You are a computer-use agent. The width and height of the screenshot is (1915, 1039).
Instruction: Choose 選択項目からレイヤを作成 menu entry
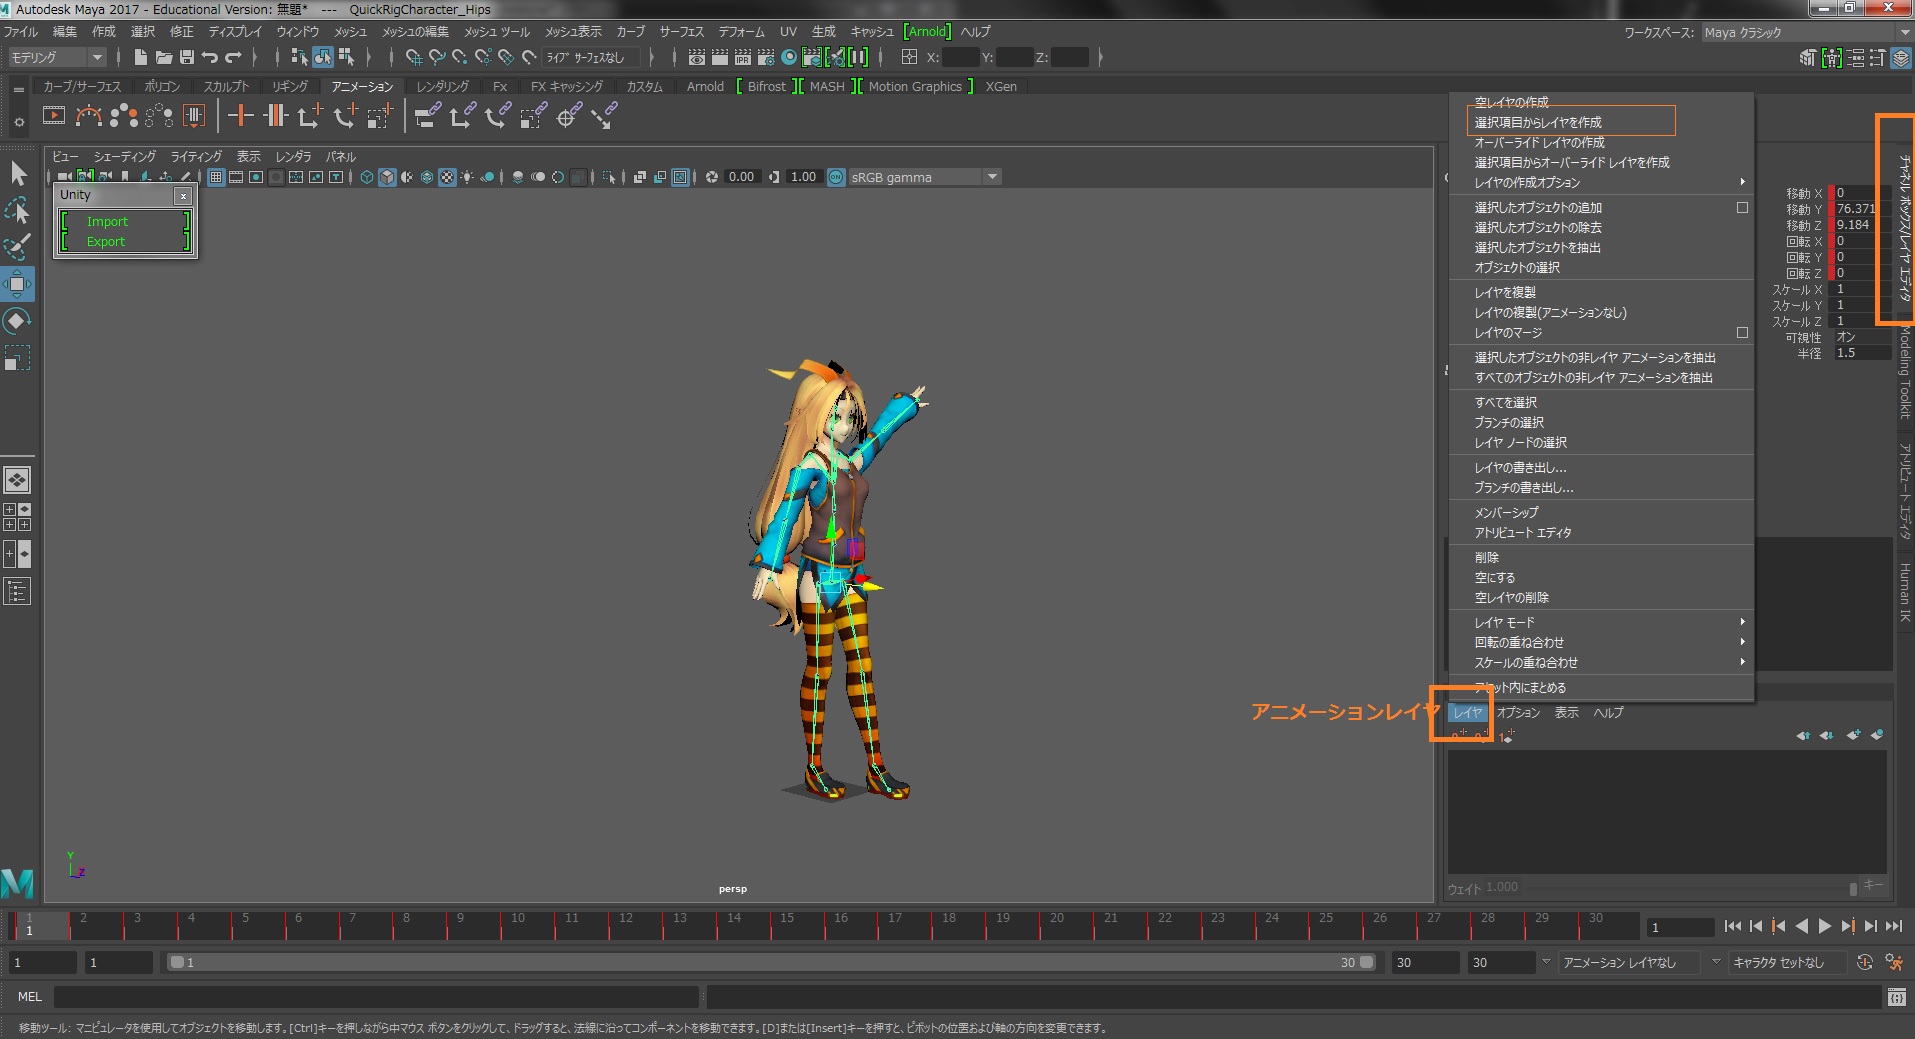tap(1537, 122)
